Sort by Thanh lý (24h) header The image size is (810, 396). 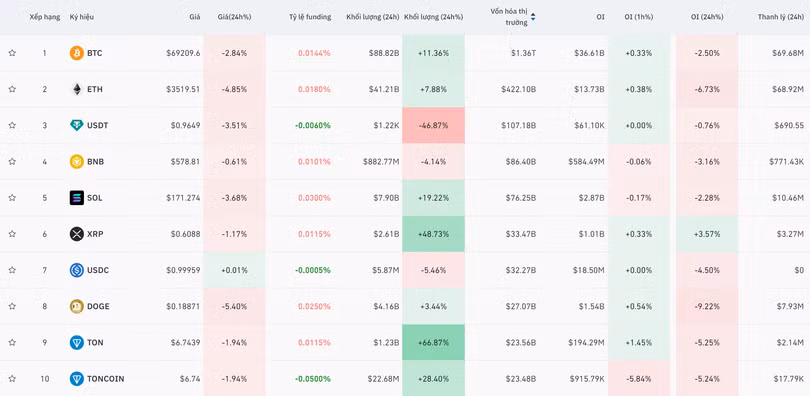pyautogui.click(x=781, y=17)
